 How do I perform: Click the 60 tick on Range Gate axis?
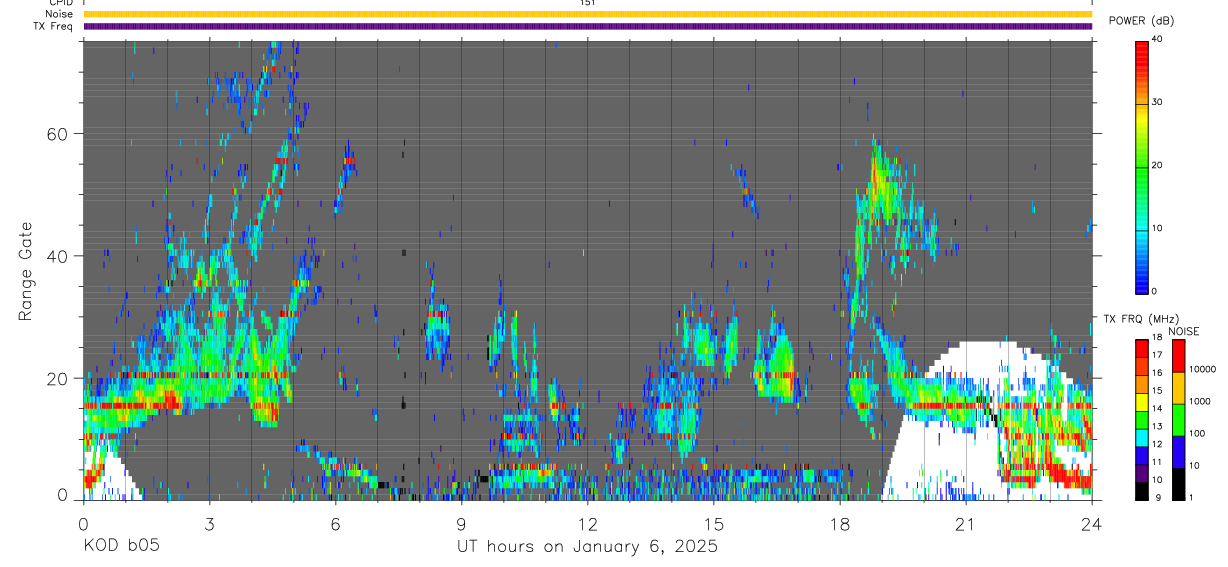coord(57,133)
